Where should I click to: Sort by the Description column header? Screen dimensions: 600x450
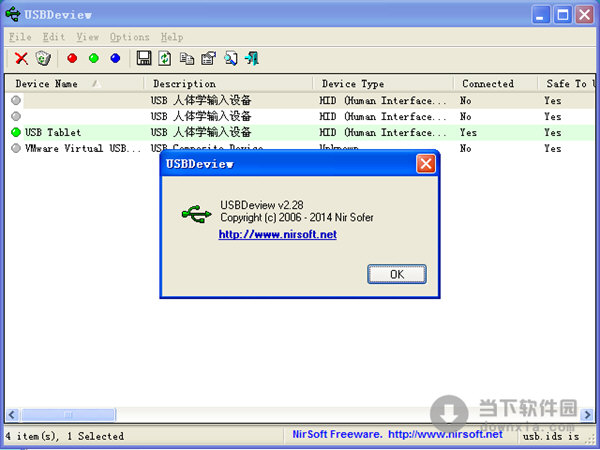228,83
